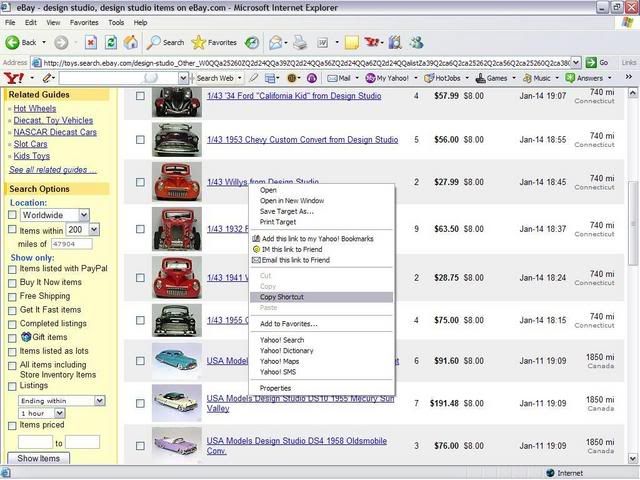
Task: Click See all related guides link
Action: 53,170
